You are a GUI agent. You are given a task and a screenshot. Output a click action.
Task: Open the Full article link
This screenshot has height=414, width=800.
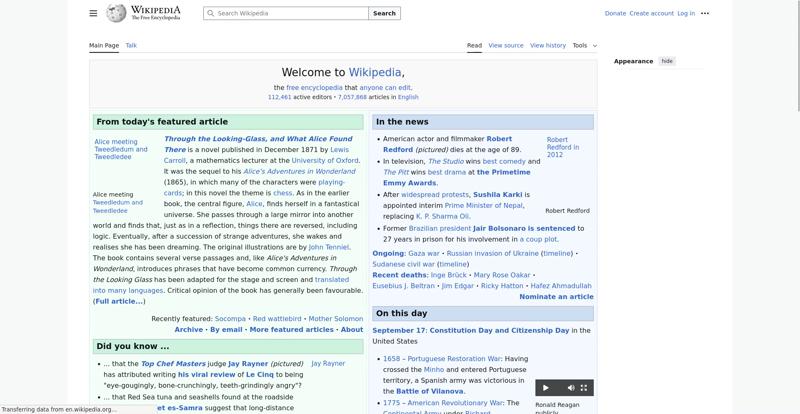pos(119,301)
